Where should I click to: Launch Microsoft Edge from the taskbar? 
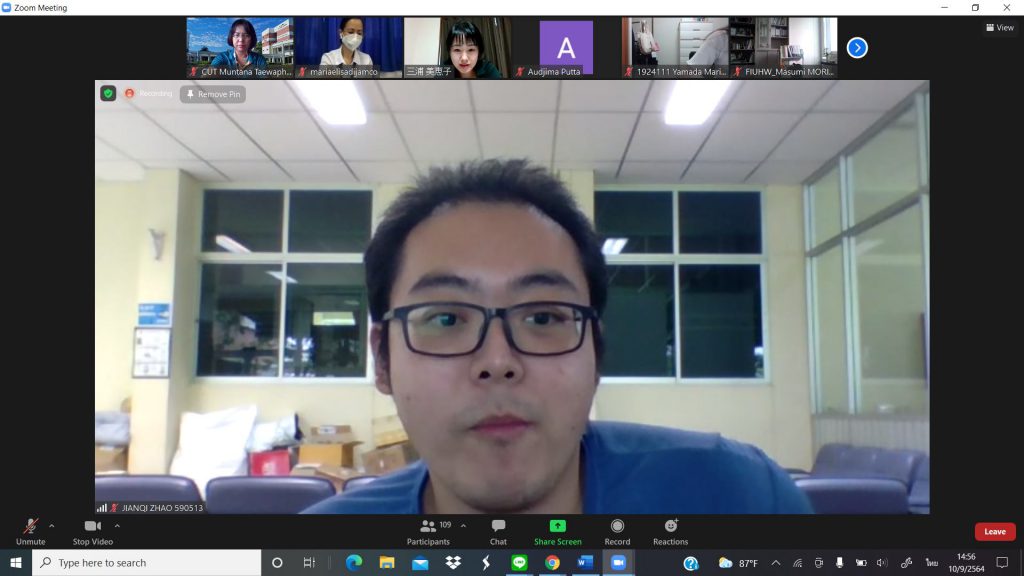tap(354, 562)
